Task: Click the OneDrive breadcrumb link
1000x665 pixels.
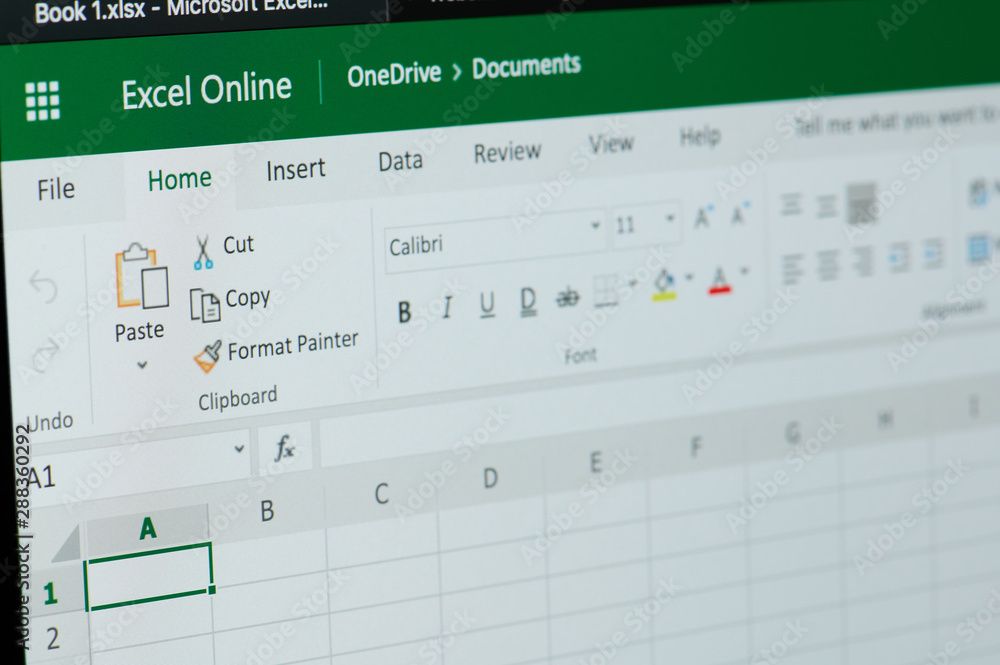Action: point(394,75)
